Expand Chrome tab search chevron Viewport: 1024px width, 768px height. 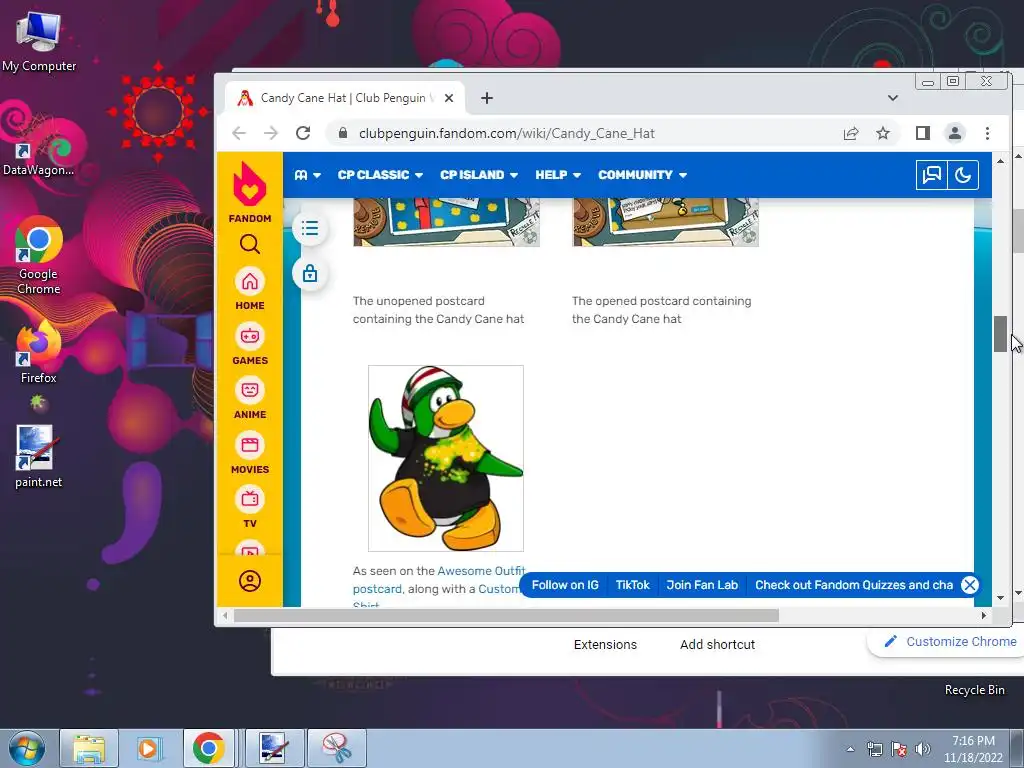[893, 98]
